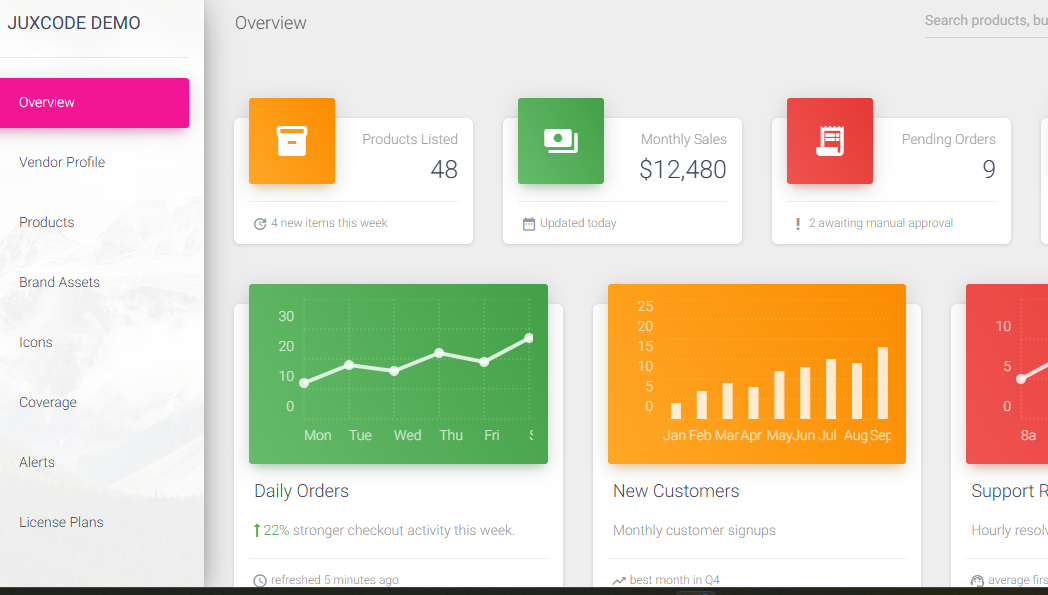Click the red Pending Orders receipt icon
Viewport: 1048px width, 595px height.
pyautogui.click(x=829, y=141)
